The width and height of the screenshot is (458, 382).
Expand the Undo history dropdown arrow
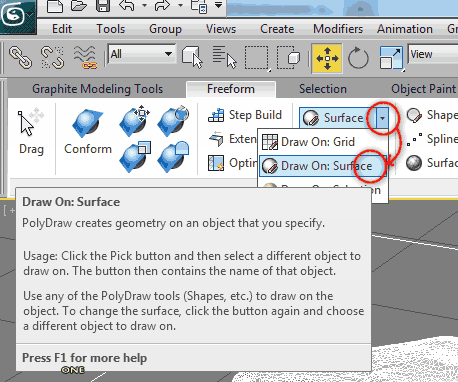click(x=144, y=5)
